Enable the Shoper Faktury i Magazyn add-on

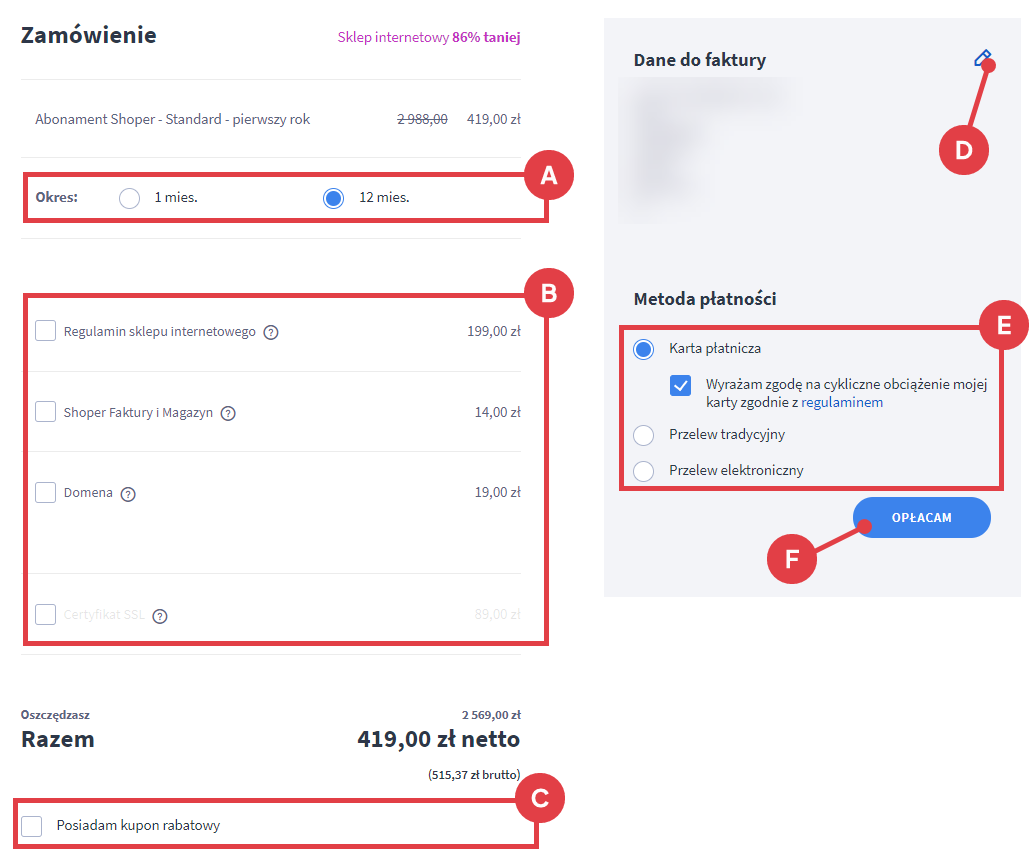tap(45, 411)
